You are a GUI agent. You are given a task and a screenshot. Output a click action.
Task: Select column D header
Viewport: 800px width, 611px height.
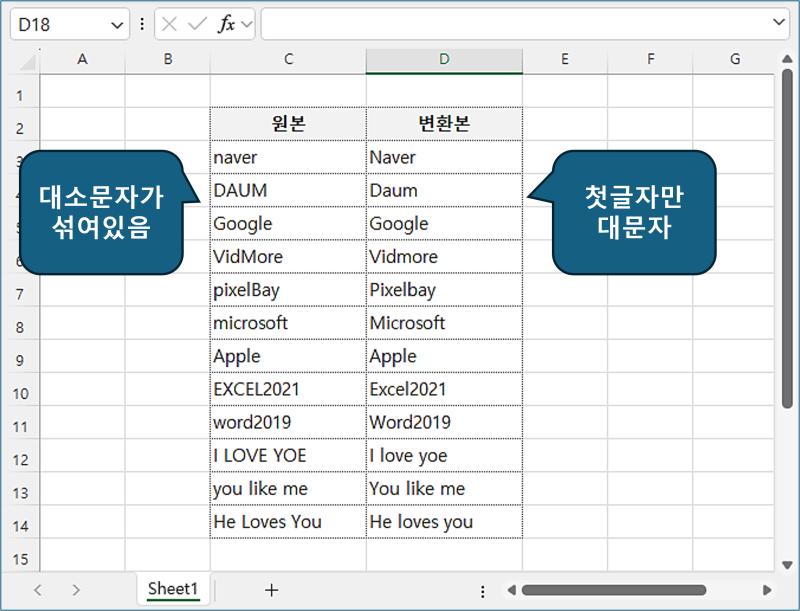tap(444, 59)
